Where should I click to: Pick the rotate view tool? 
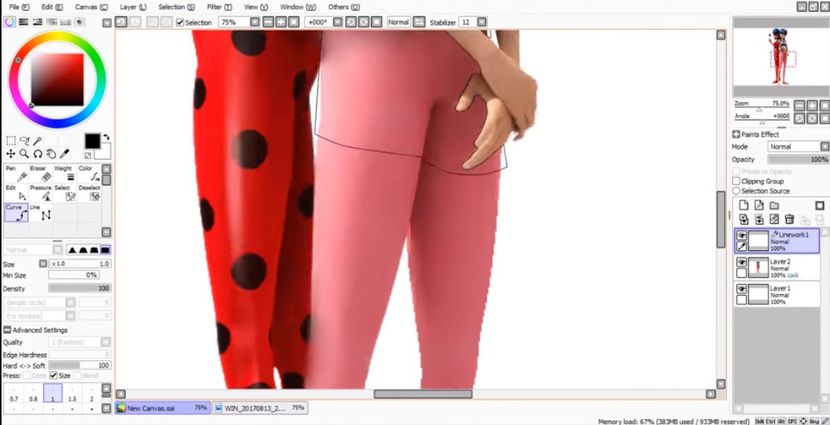pyautogui.click(x=38, y=154)
